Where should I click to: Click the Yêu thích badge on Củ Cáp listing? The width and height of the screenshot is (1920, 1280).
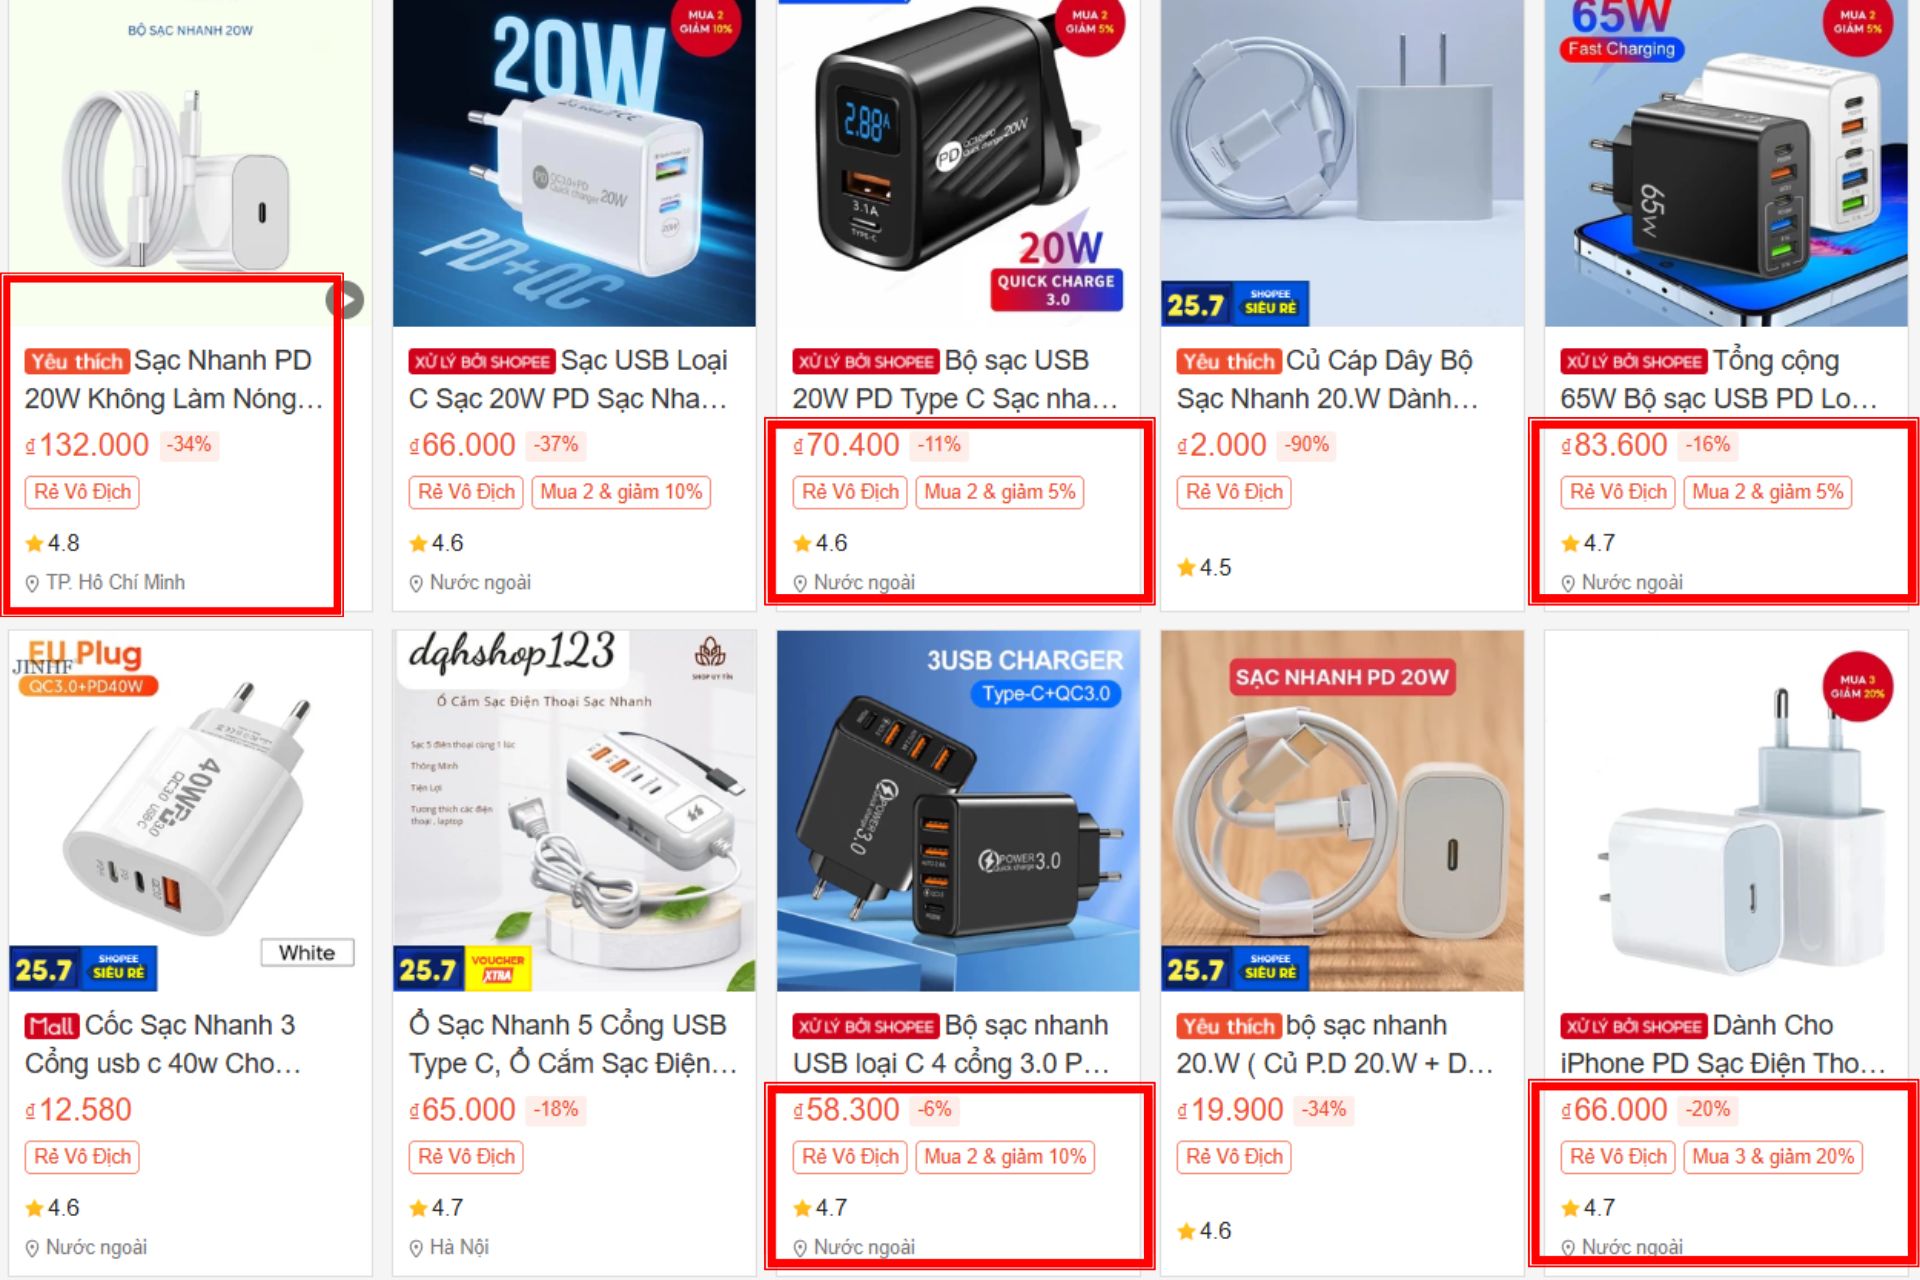point(1228,361)
